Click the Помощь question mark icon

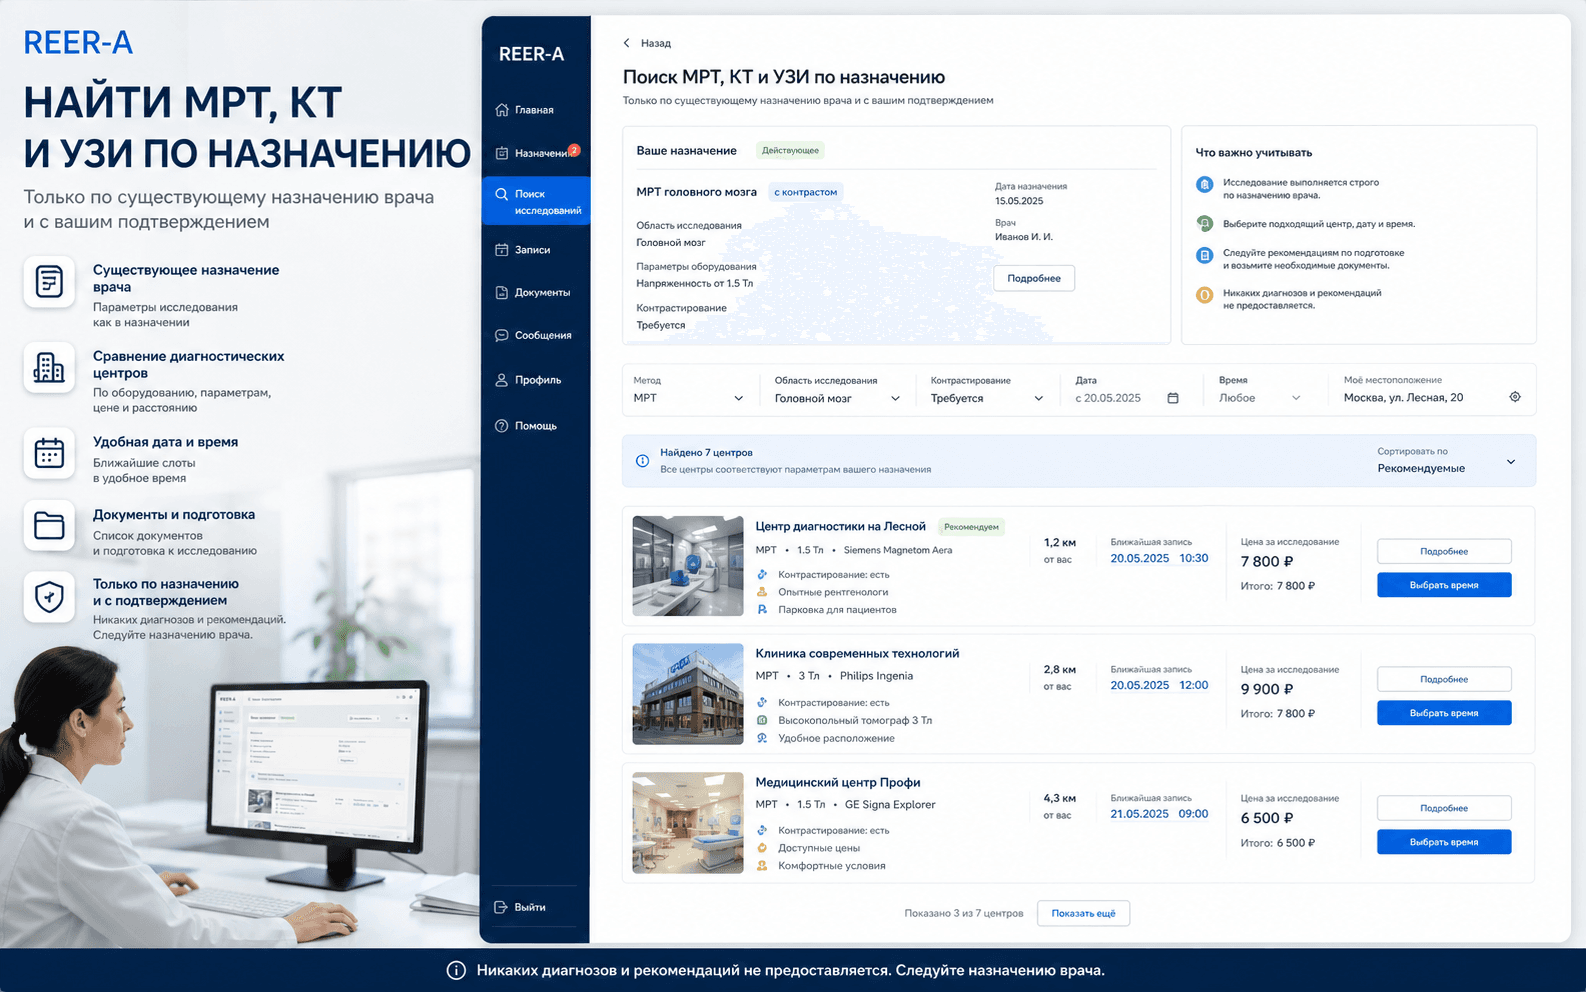click(x=502, y=426)
